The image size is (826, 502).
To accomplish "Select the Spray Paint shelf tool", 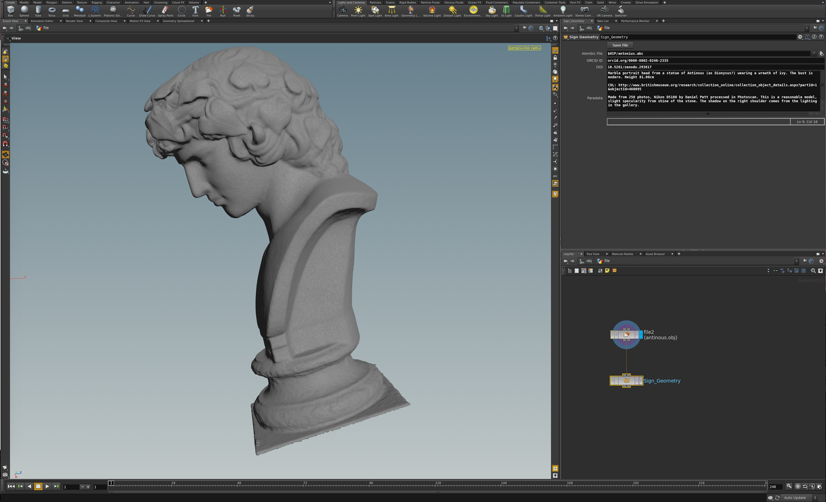I will tap(165, 11).
